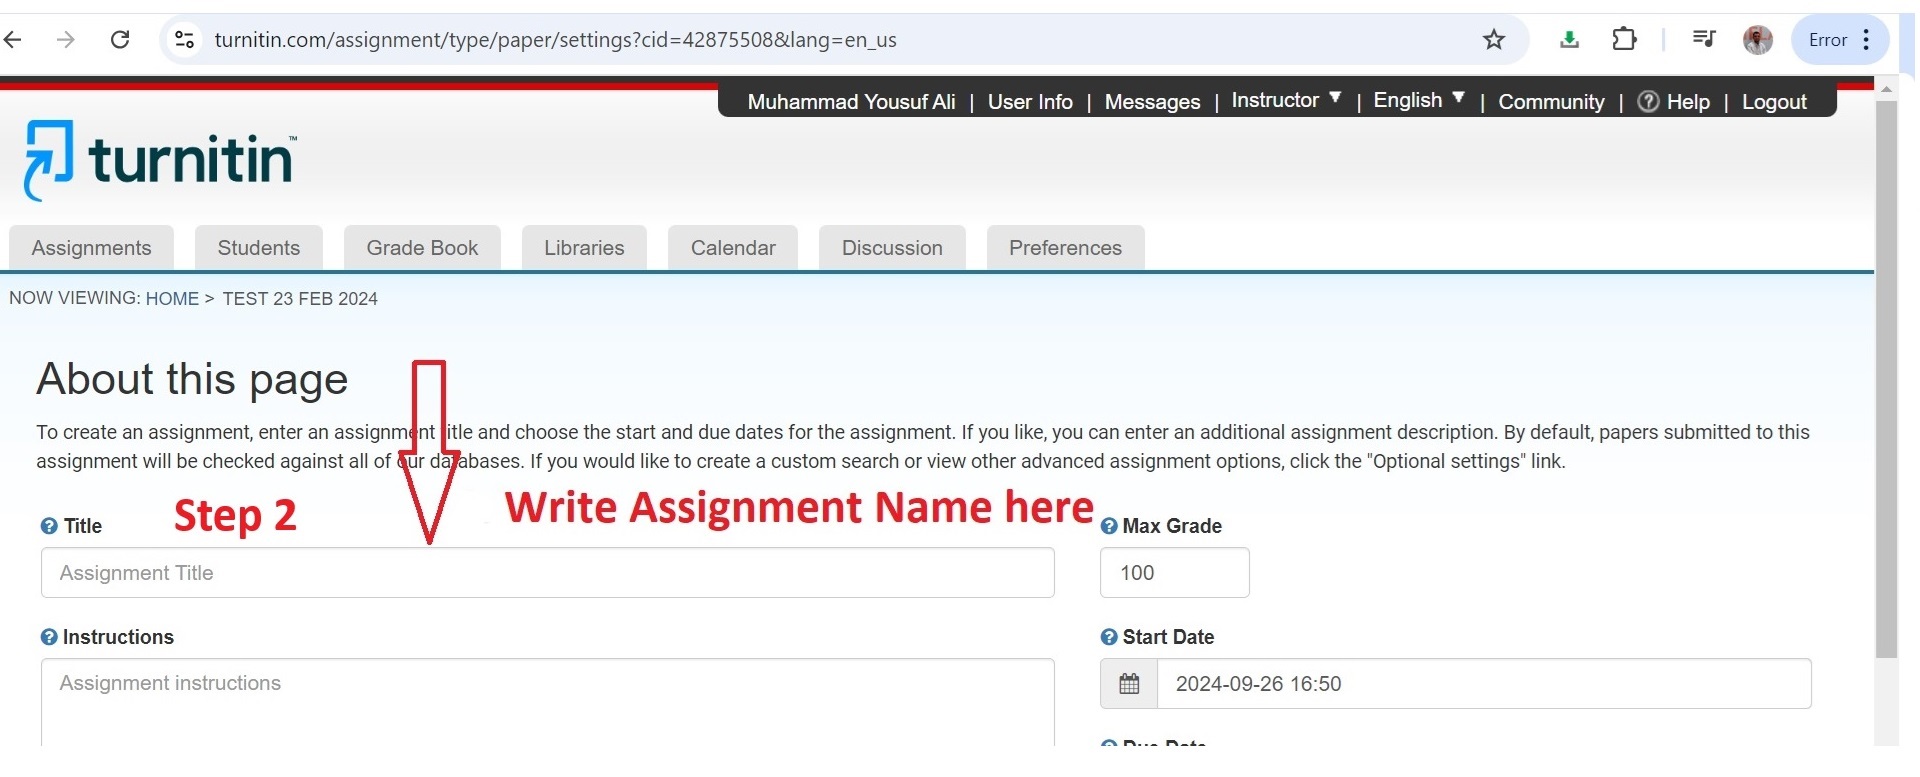This screenshot has width=1920, height=777.
Task: Click the Turnitin logo
Action: [x=160, y=160]
